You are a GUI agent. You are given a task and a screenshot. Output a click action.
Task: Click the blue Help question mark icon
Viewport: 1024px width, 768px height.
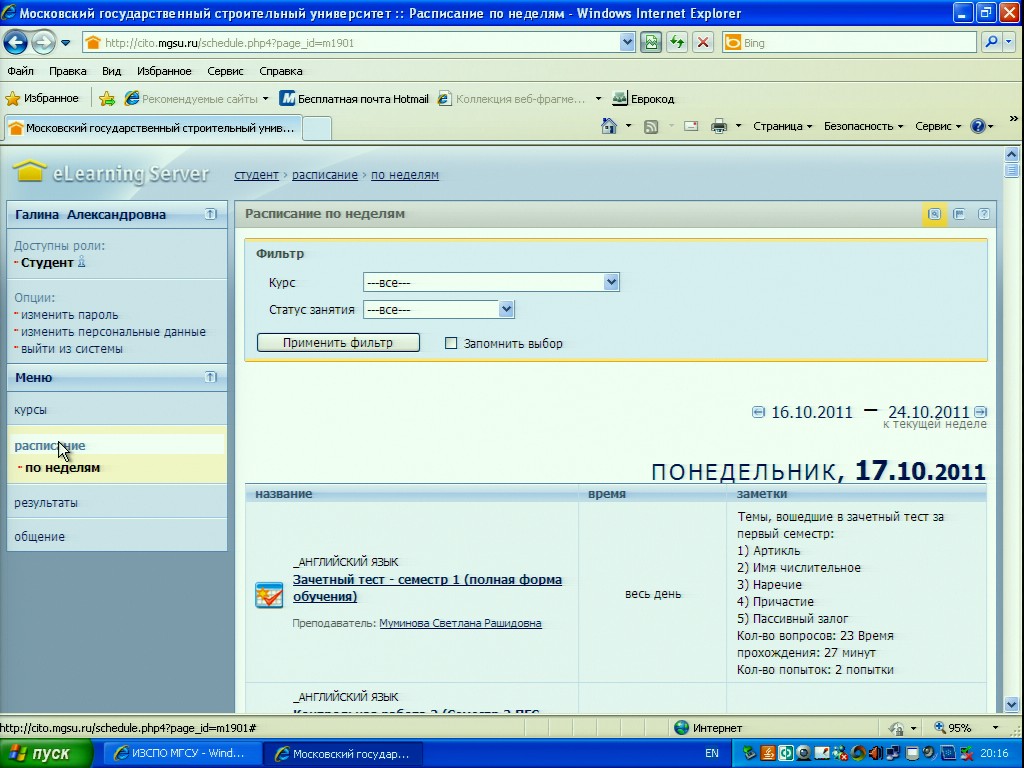click(978, 126)
